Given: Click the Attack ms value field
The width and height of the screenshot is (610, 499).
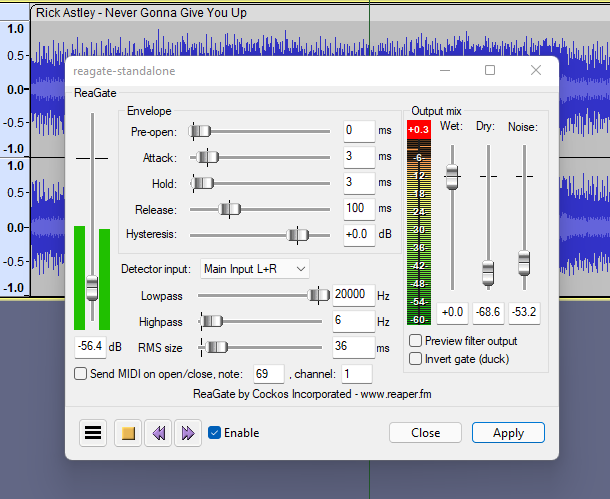Looking at the screenshot, I should coord(359,157).
